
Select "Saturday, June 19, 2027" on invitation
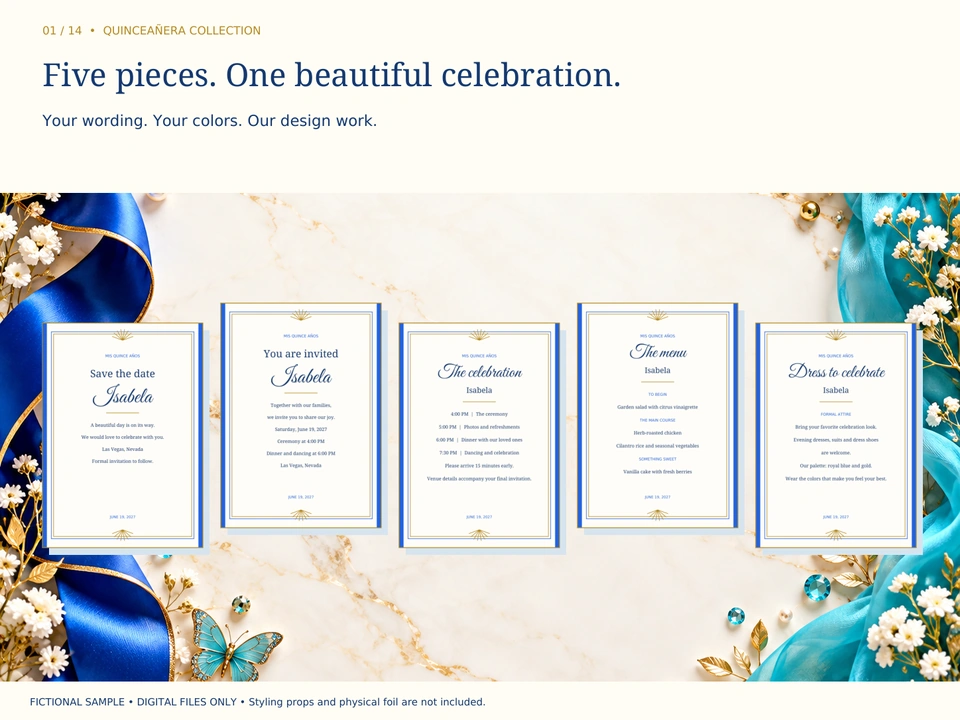point(301,429)
